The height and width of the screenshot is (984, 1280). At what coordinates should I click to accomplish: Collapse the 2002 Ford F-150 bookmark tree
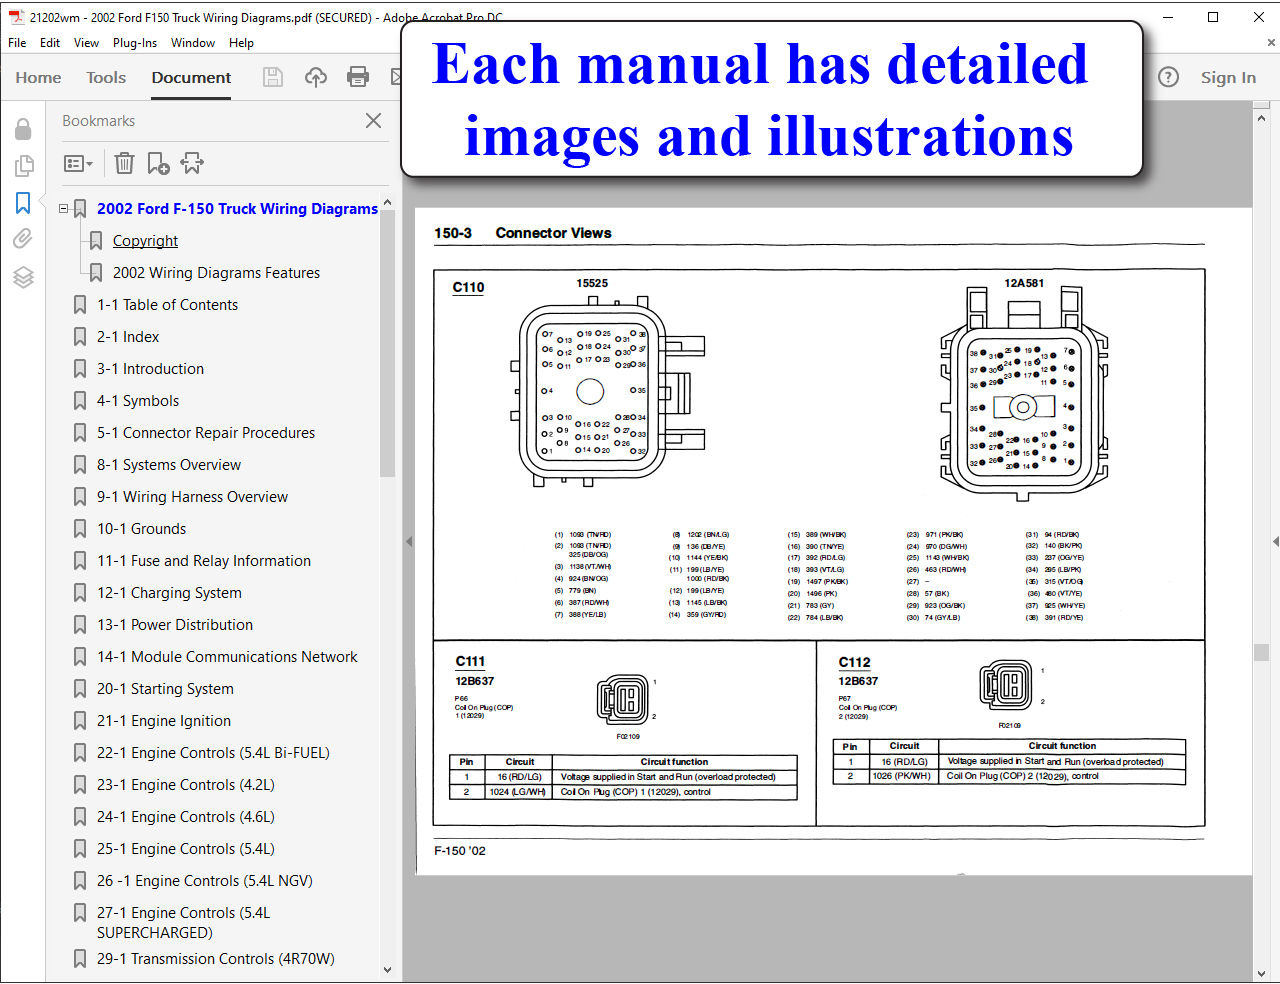(64, 209)
